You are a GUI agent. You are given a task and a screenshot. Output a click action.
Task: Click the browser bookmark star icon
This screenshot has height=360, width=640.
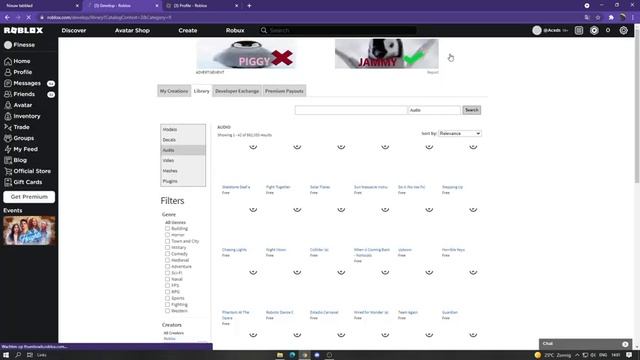(x=598, y=18)
